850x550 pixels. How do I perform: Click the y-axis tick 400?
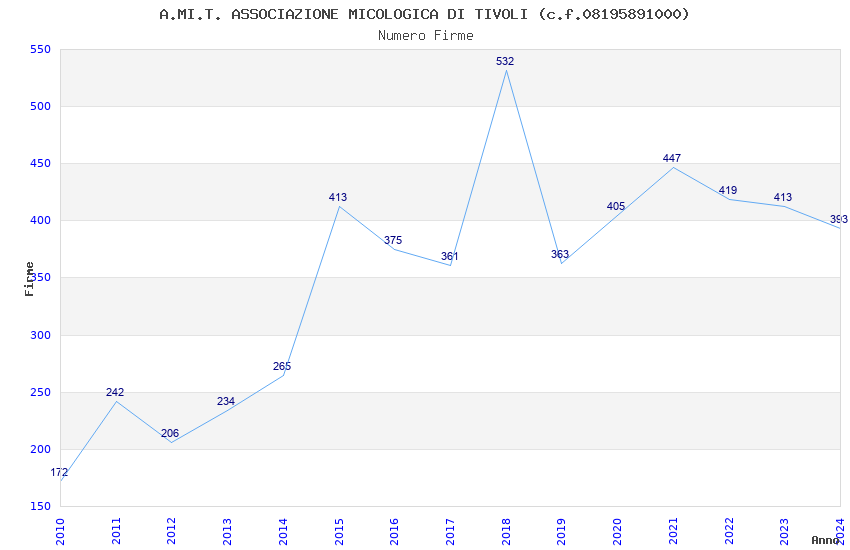click(x=40, y=221)
